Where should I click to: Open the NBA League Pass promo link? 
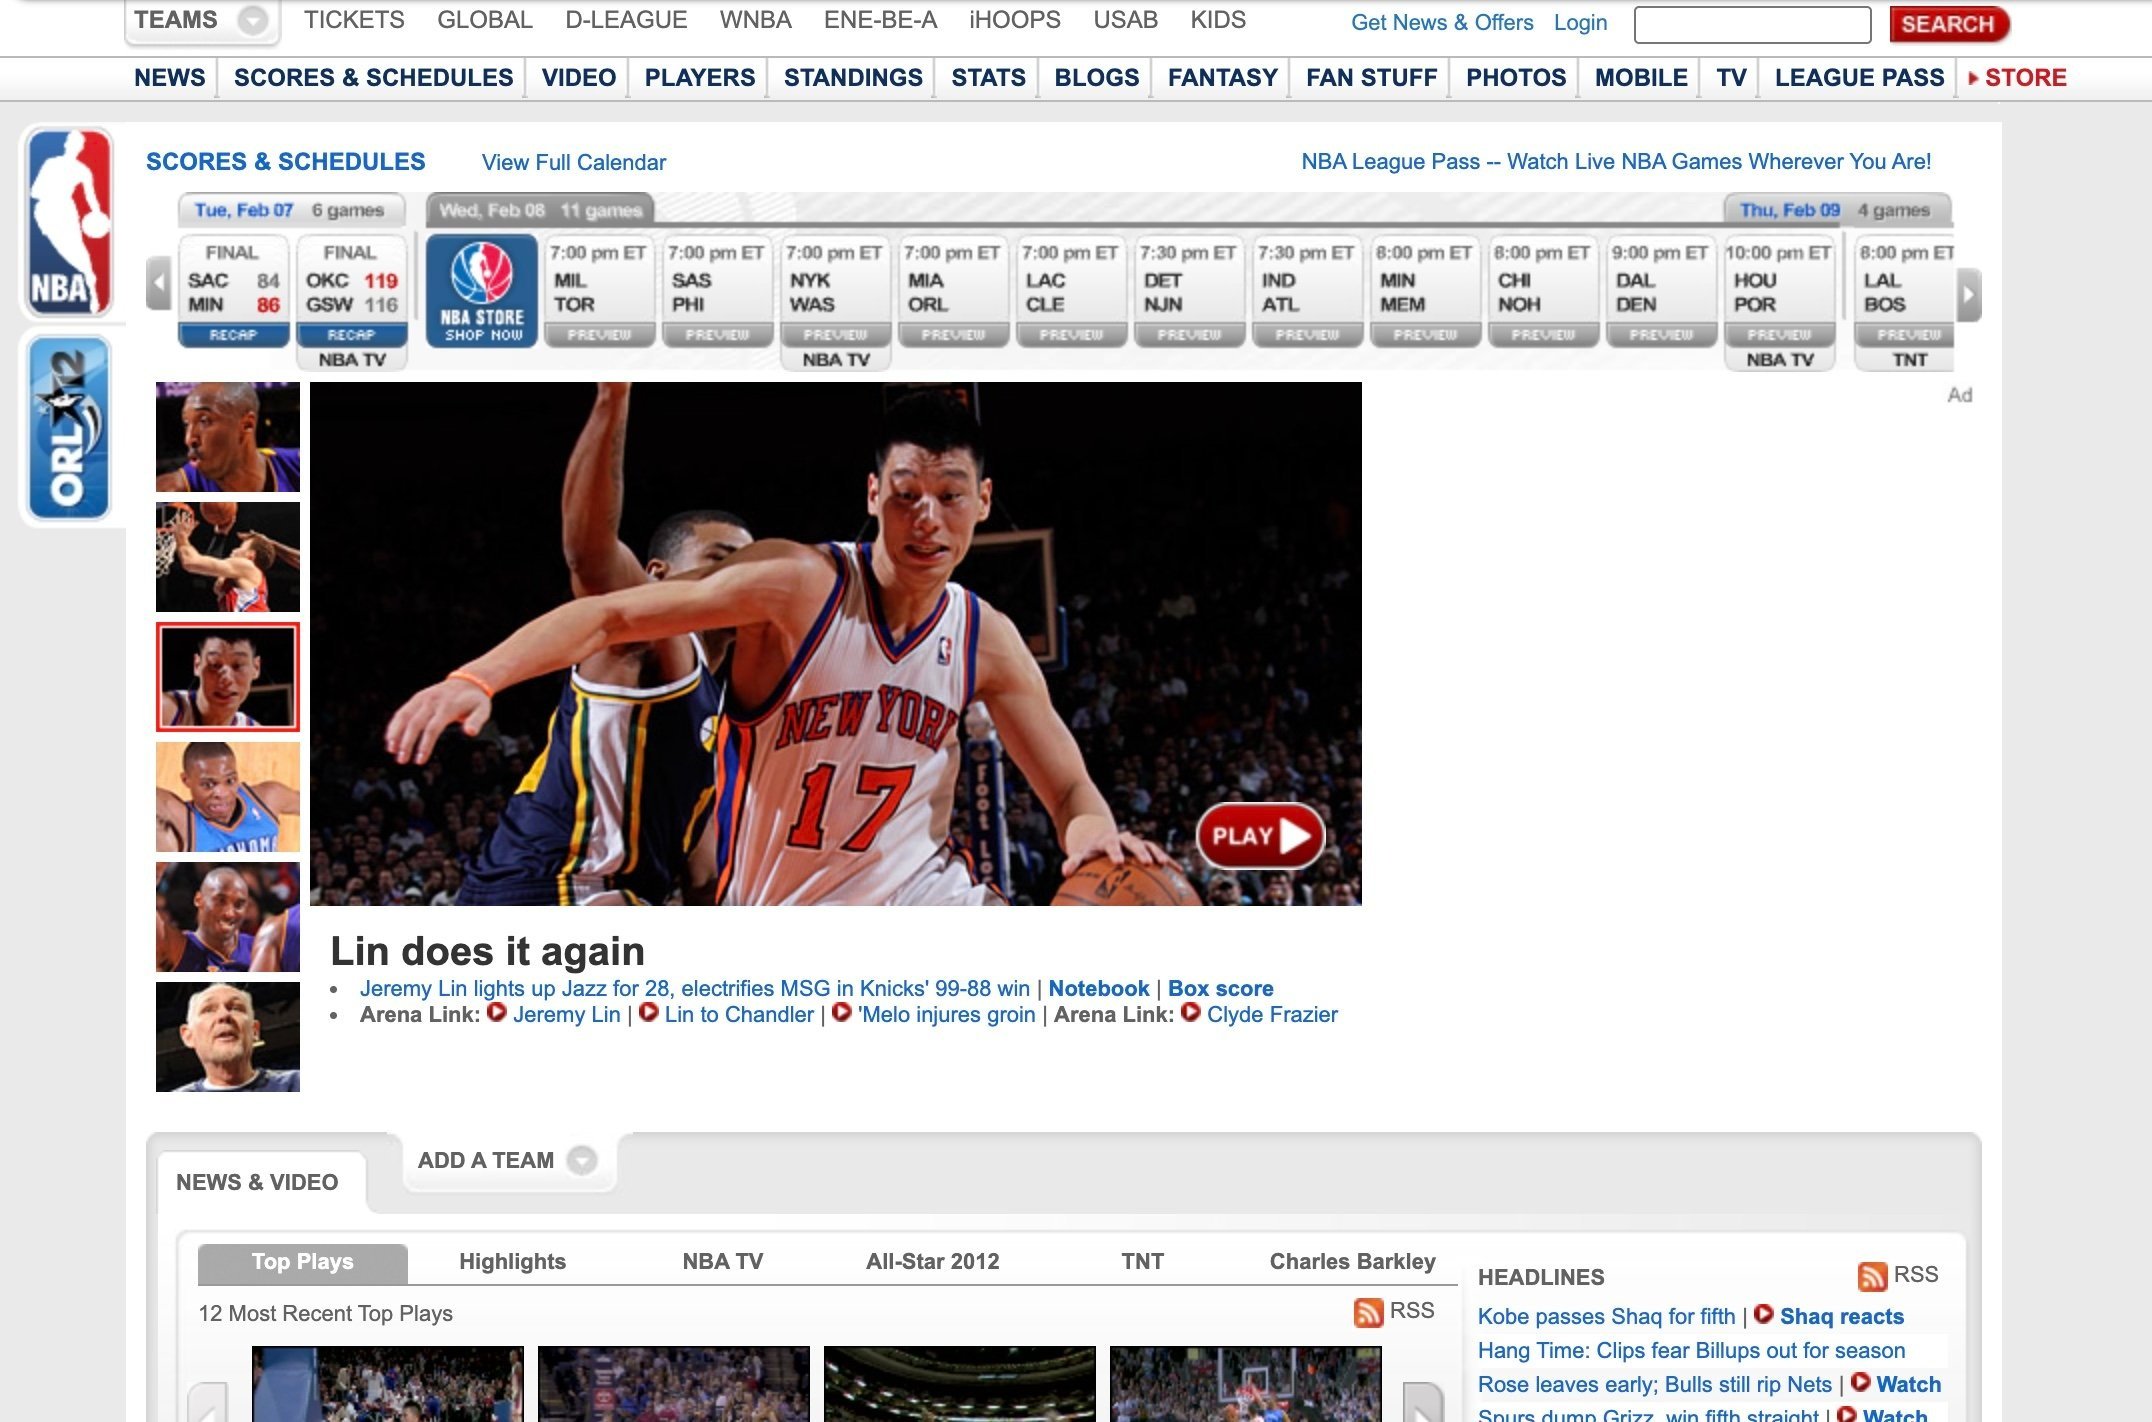[x=1616, y=161]
